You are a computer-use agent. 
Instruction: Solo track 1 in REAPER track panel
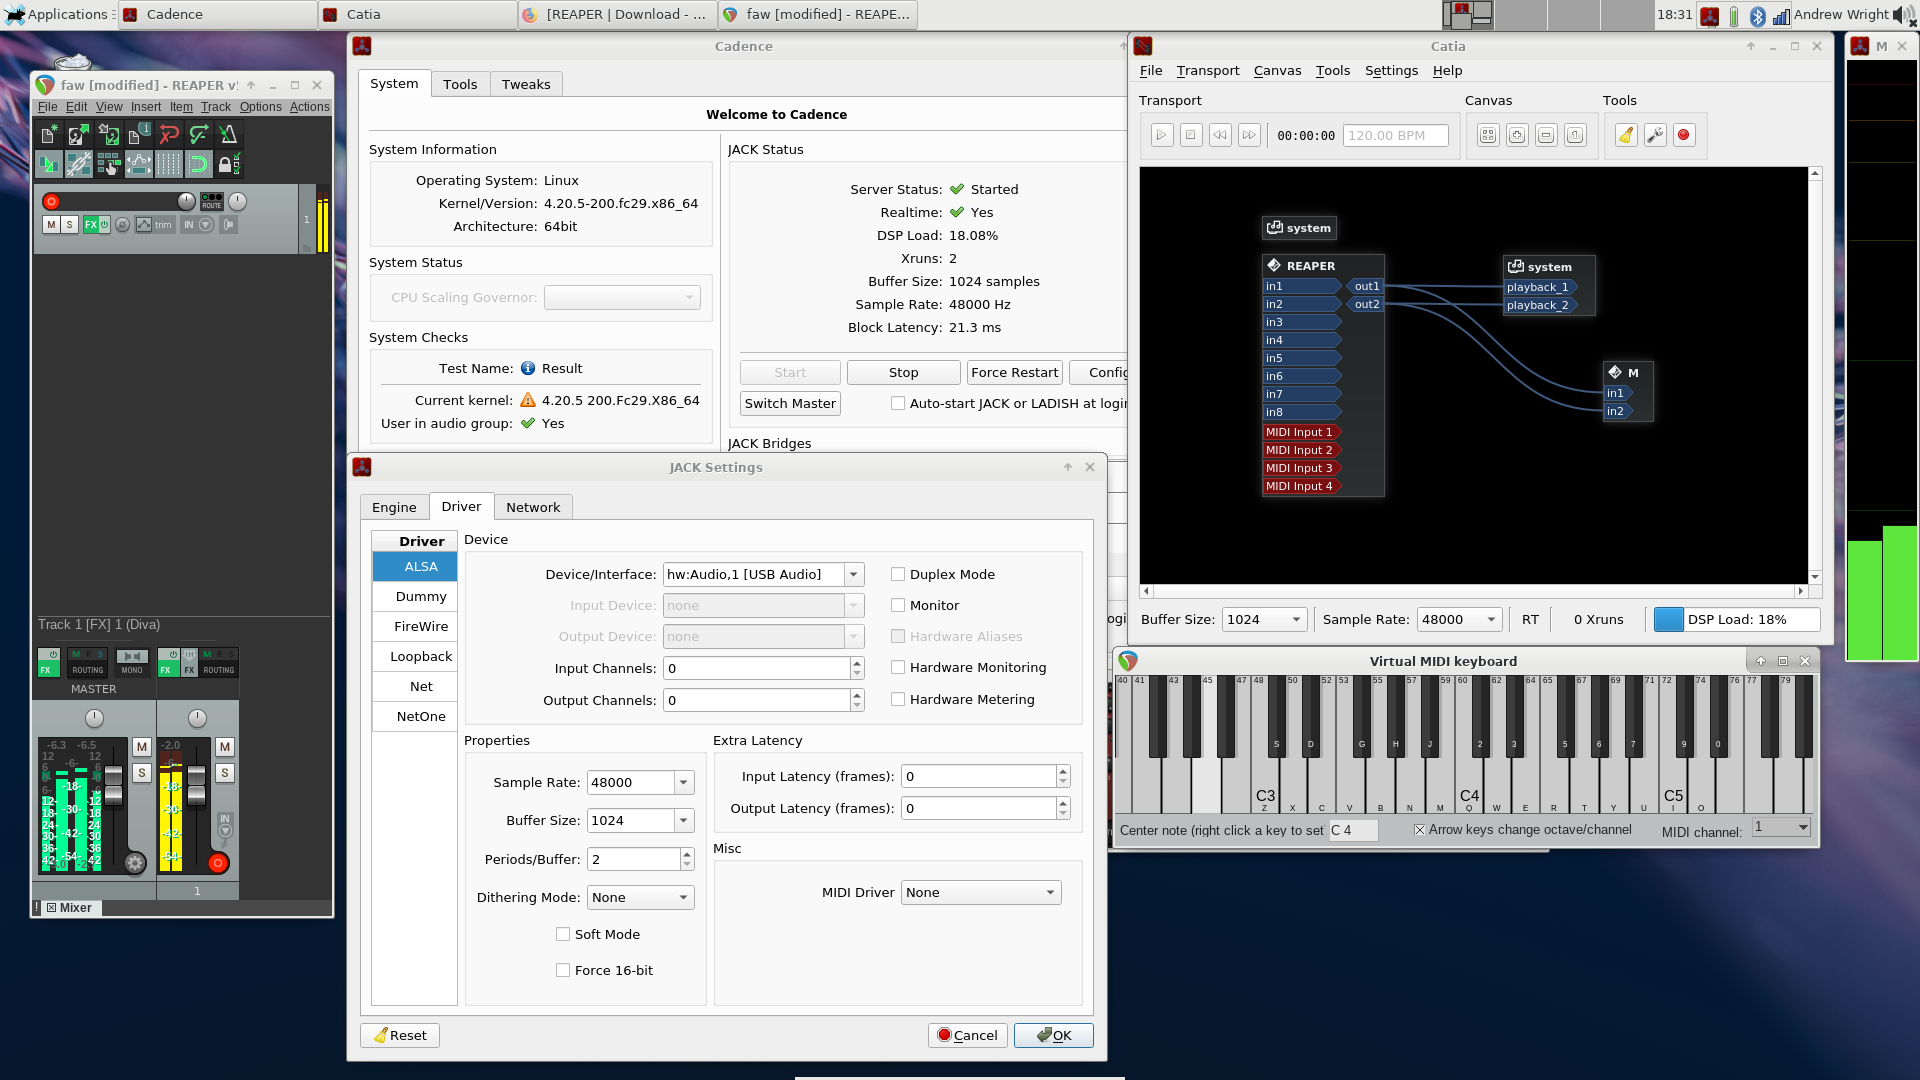coord(69,225)
